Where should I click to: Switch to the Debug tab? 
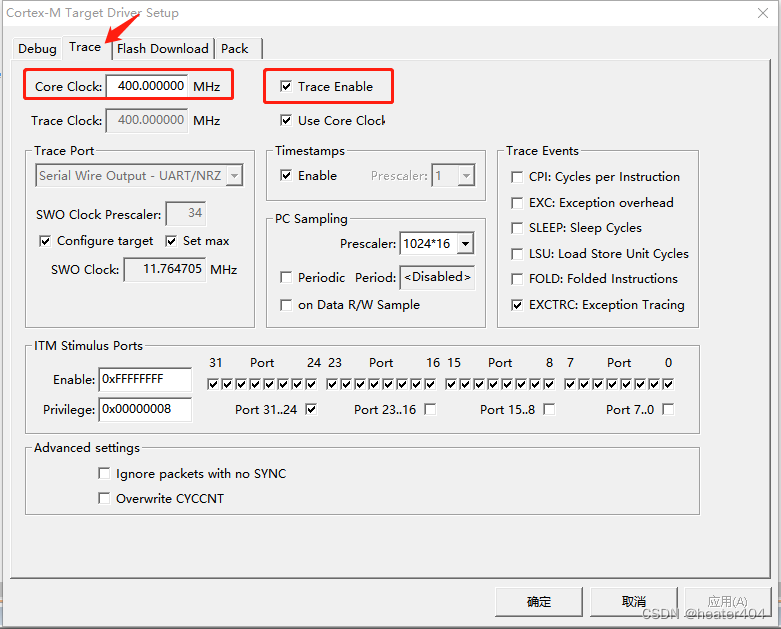tap(37, 49)
